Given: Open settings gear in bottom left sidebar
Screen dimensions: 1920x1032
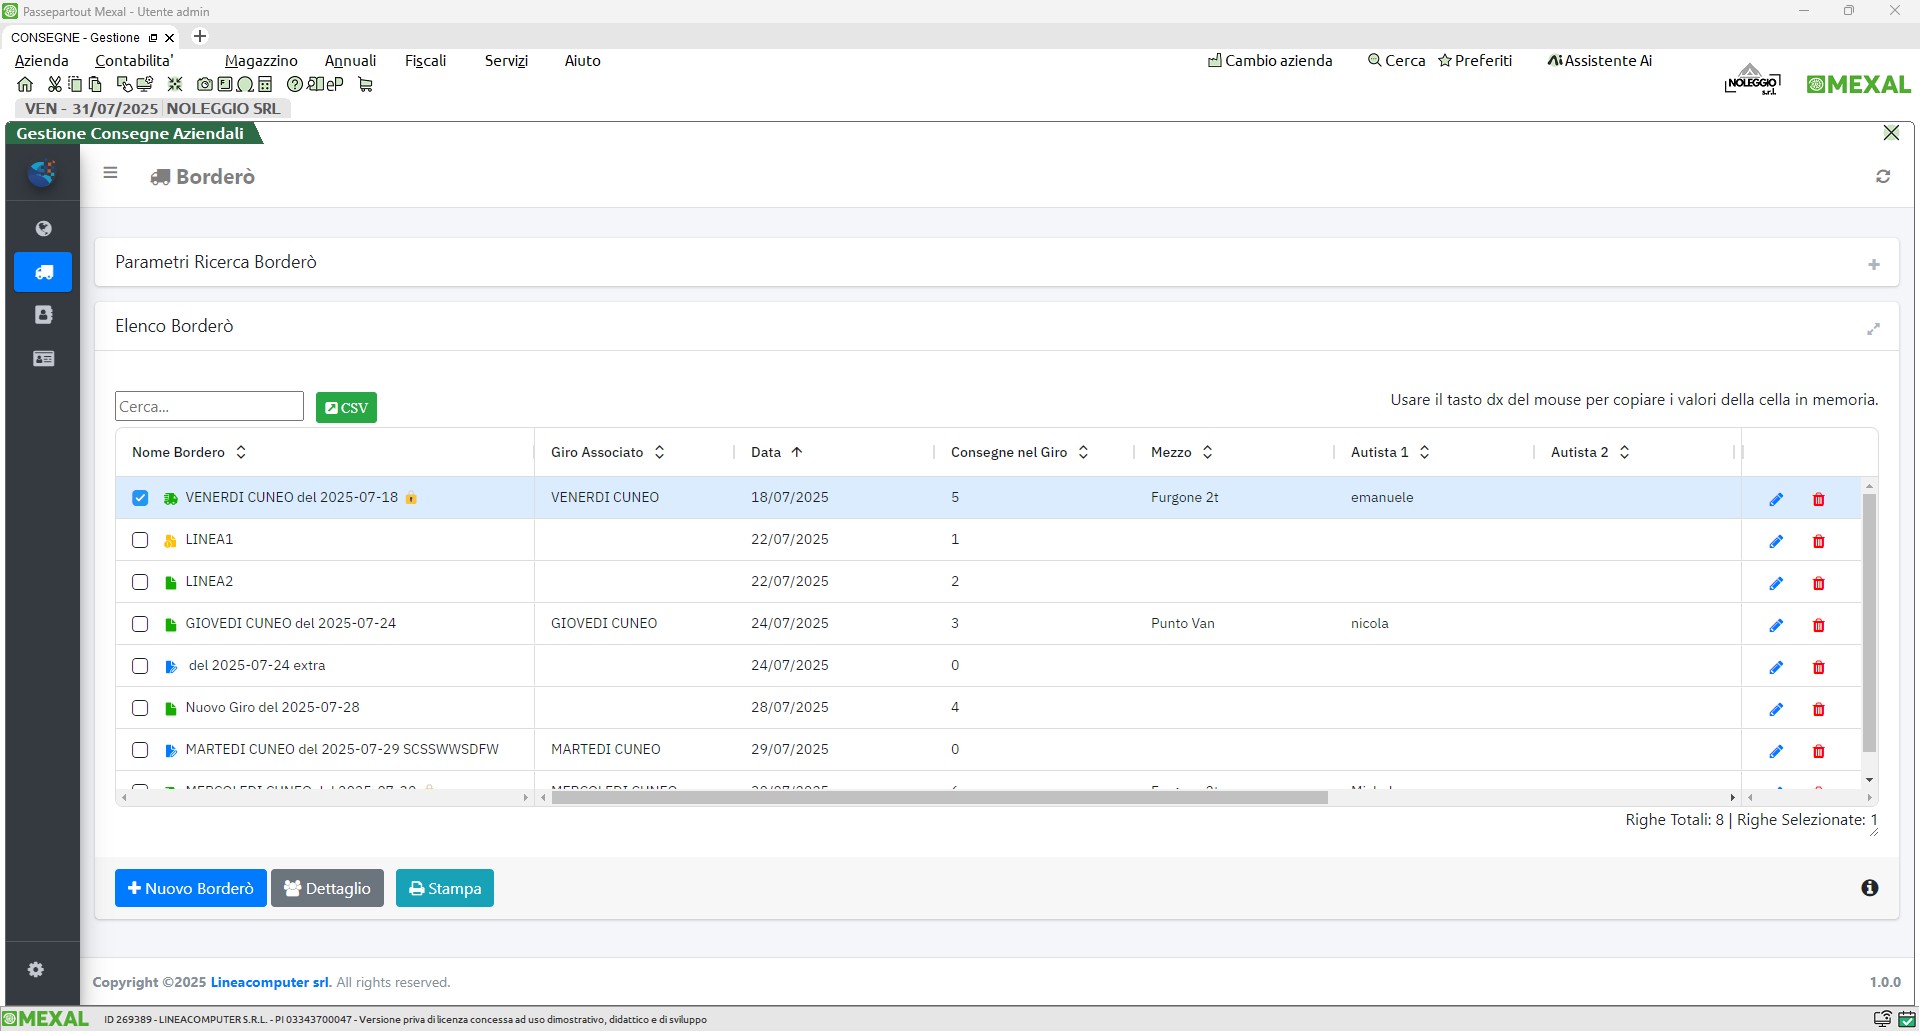Looking at the screenshot, I should (36, 969).
